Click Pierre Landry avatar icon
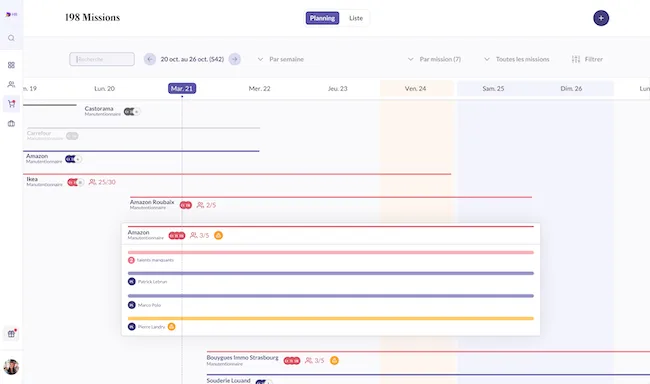This screenshot has width=650, height=384. pos(132,327)
